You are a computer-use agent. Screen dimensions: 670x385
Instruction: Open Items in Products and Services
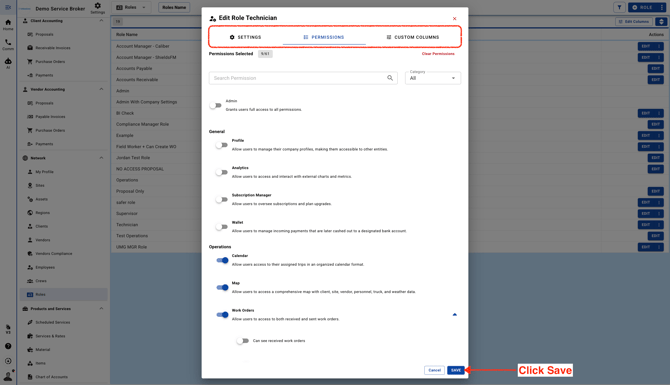click(x=40, y=364)
